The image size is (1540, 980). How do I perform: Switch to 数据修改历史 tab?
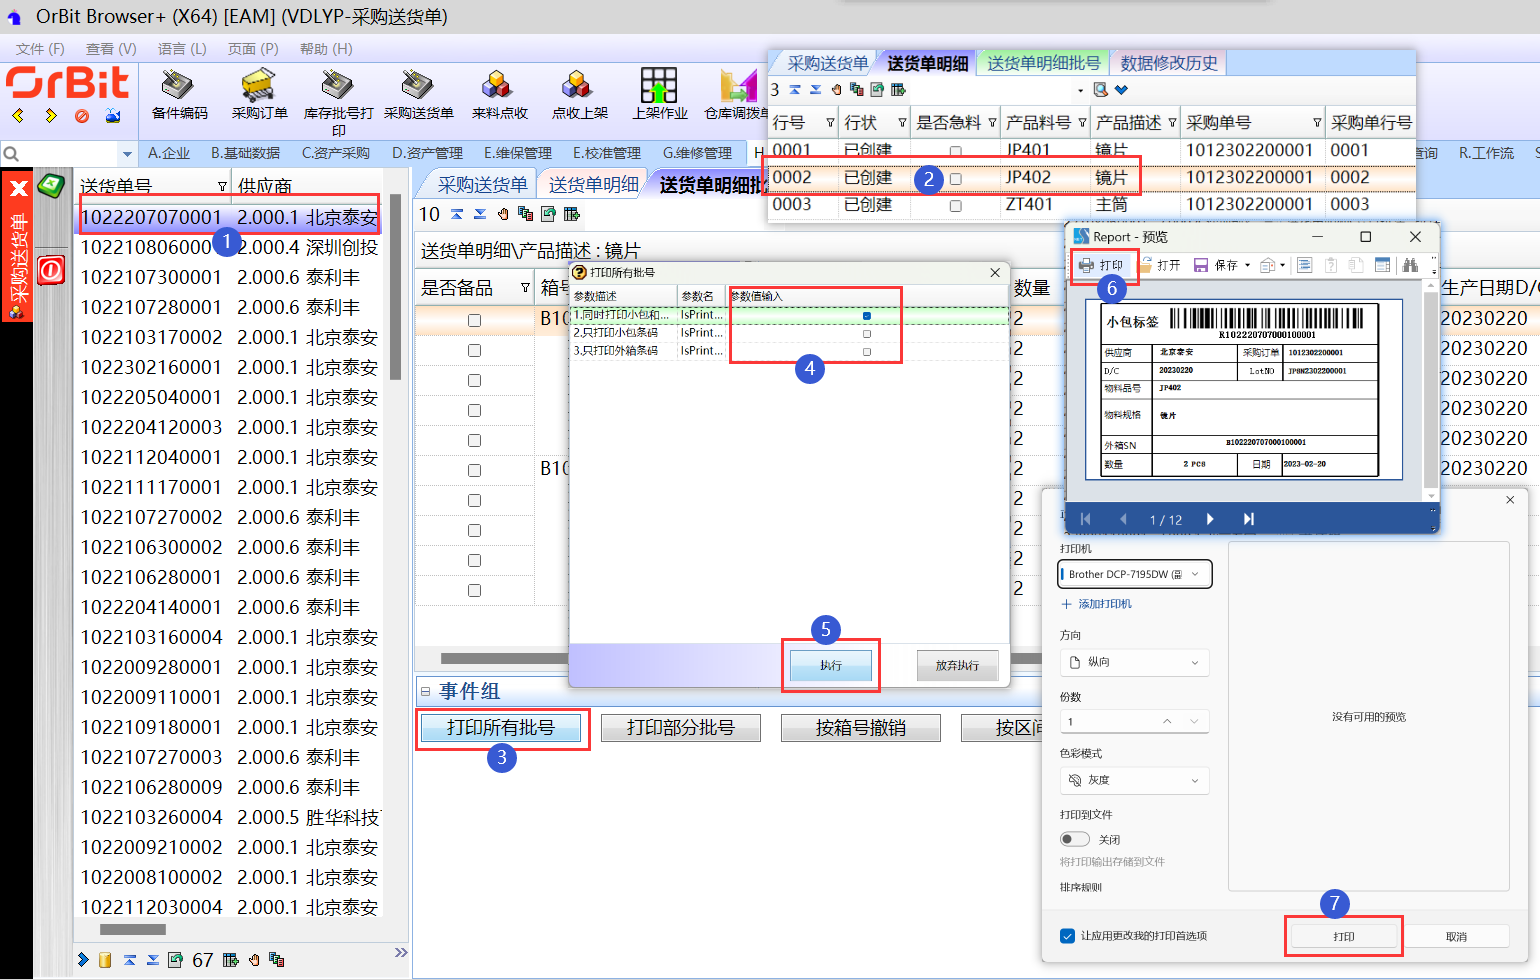(x=1169, y=63)
